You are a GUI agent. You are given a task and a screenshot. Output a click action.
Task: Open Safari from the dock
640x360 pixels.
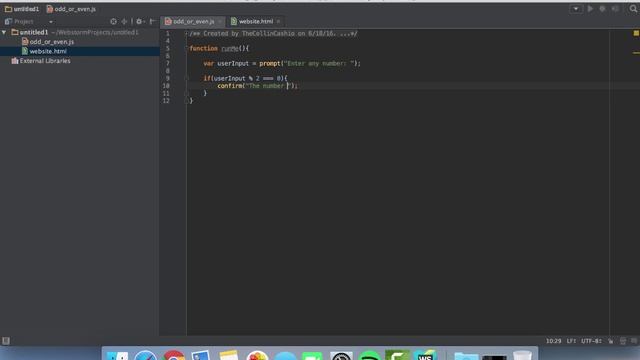tap(145, 355)
